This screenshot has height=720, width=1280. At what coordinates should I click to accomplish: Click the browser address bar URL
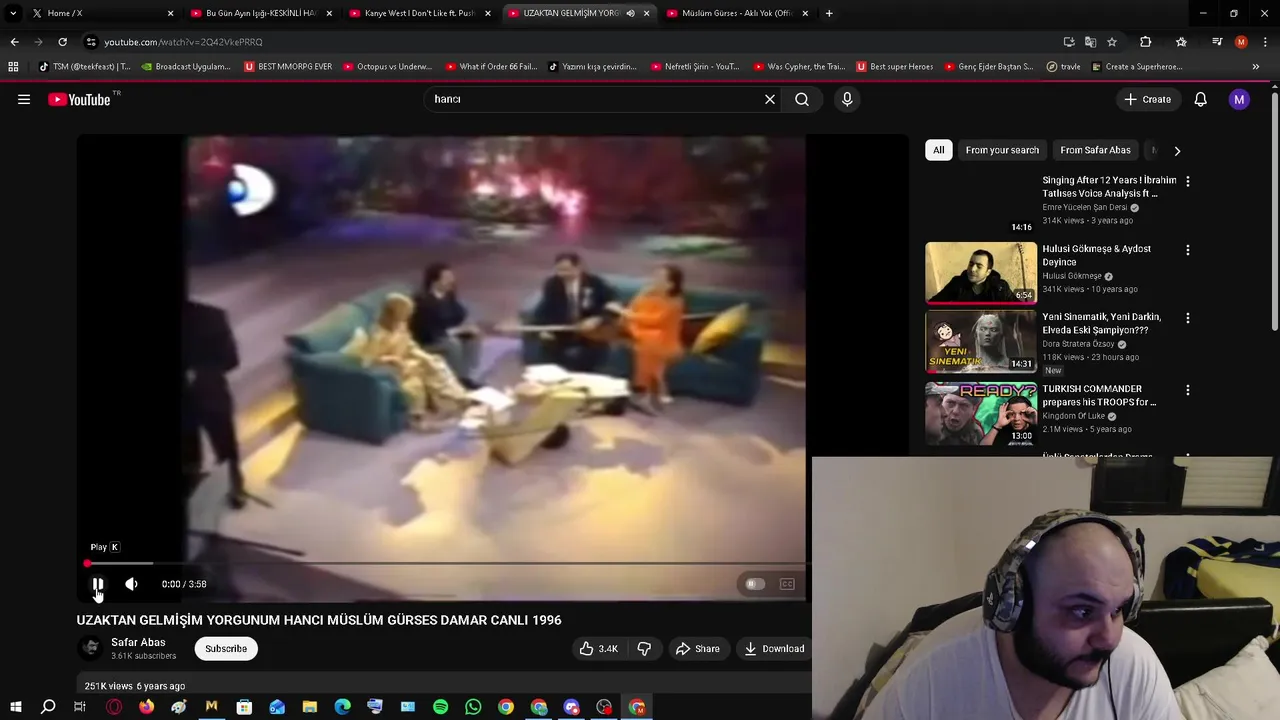pyautogui.click(x=183, y=42)
